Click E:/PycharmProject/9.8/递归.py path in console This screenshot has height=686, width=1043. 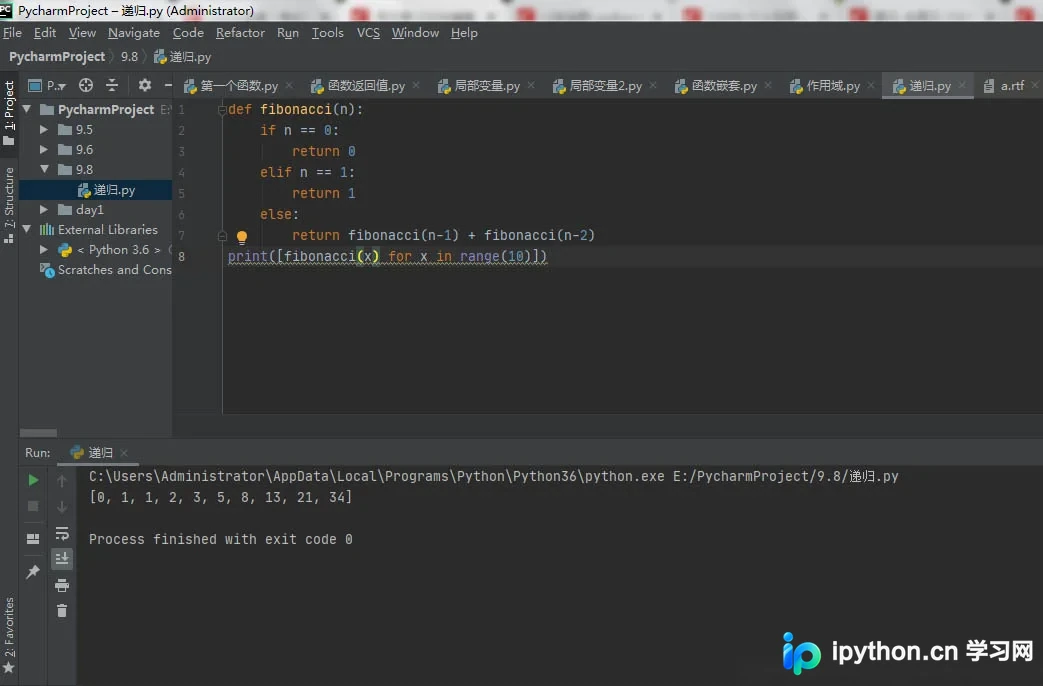click(x=786, y=476)
